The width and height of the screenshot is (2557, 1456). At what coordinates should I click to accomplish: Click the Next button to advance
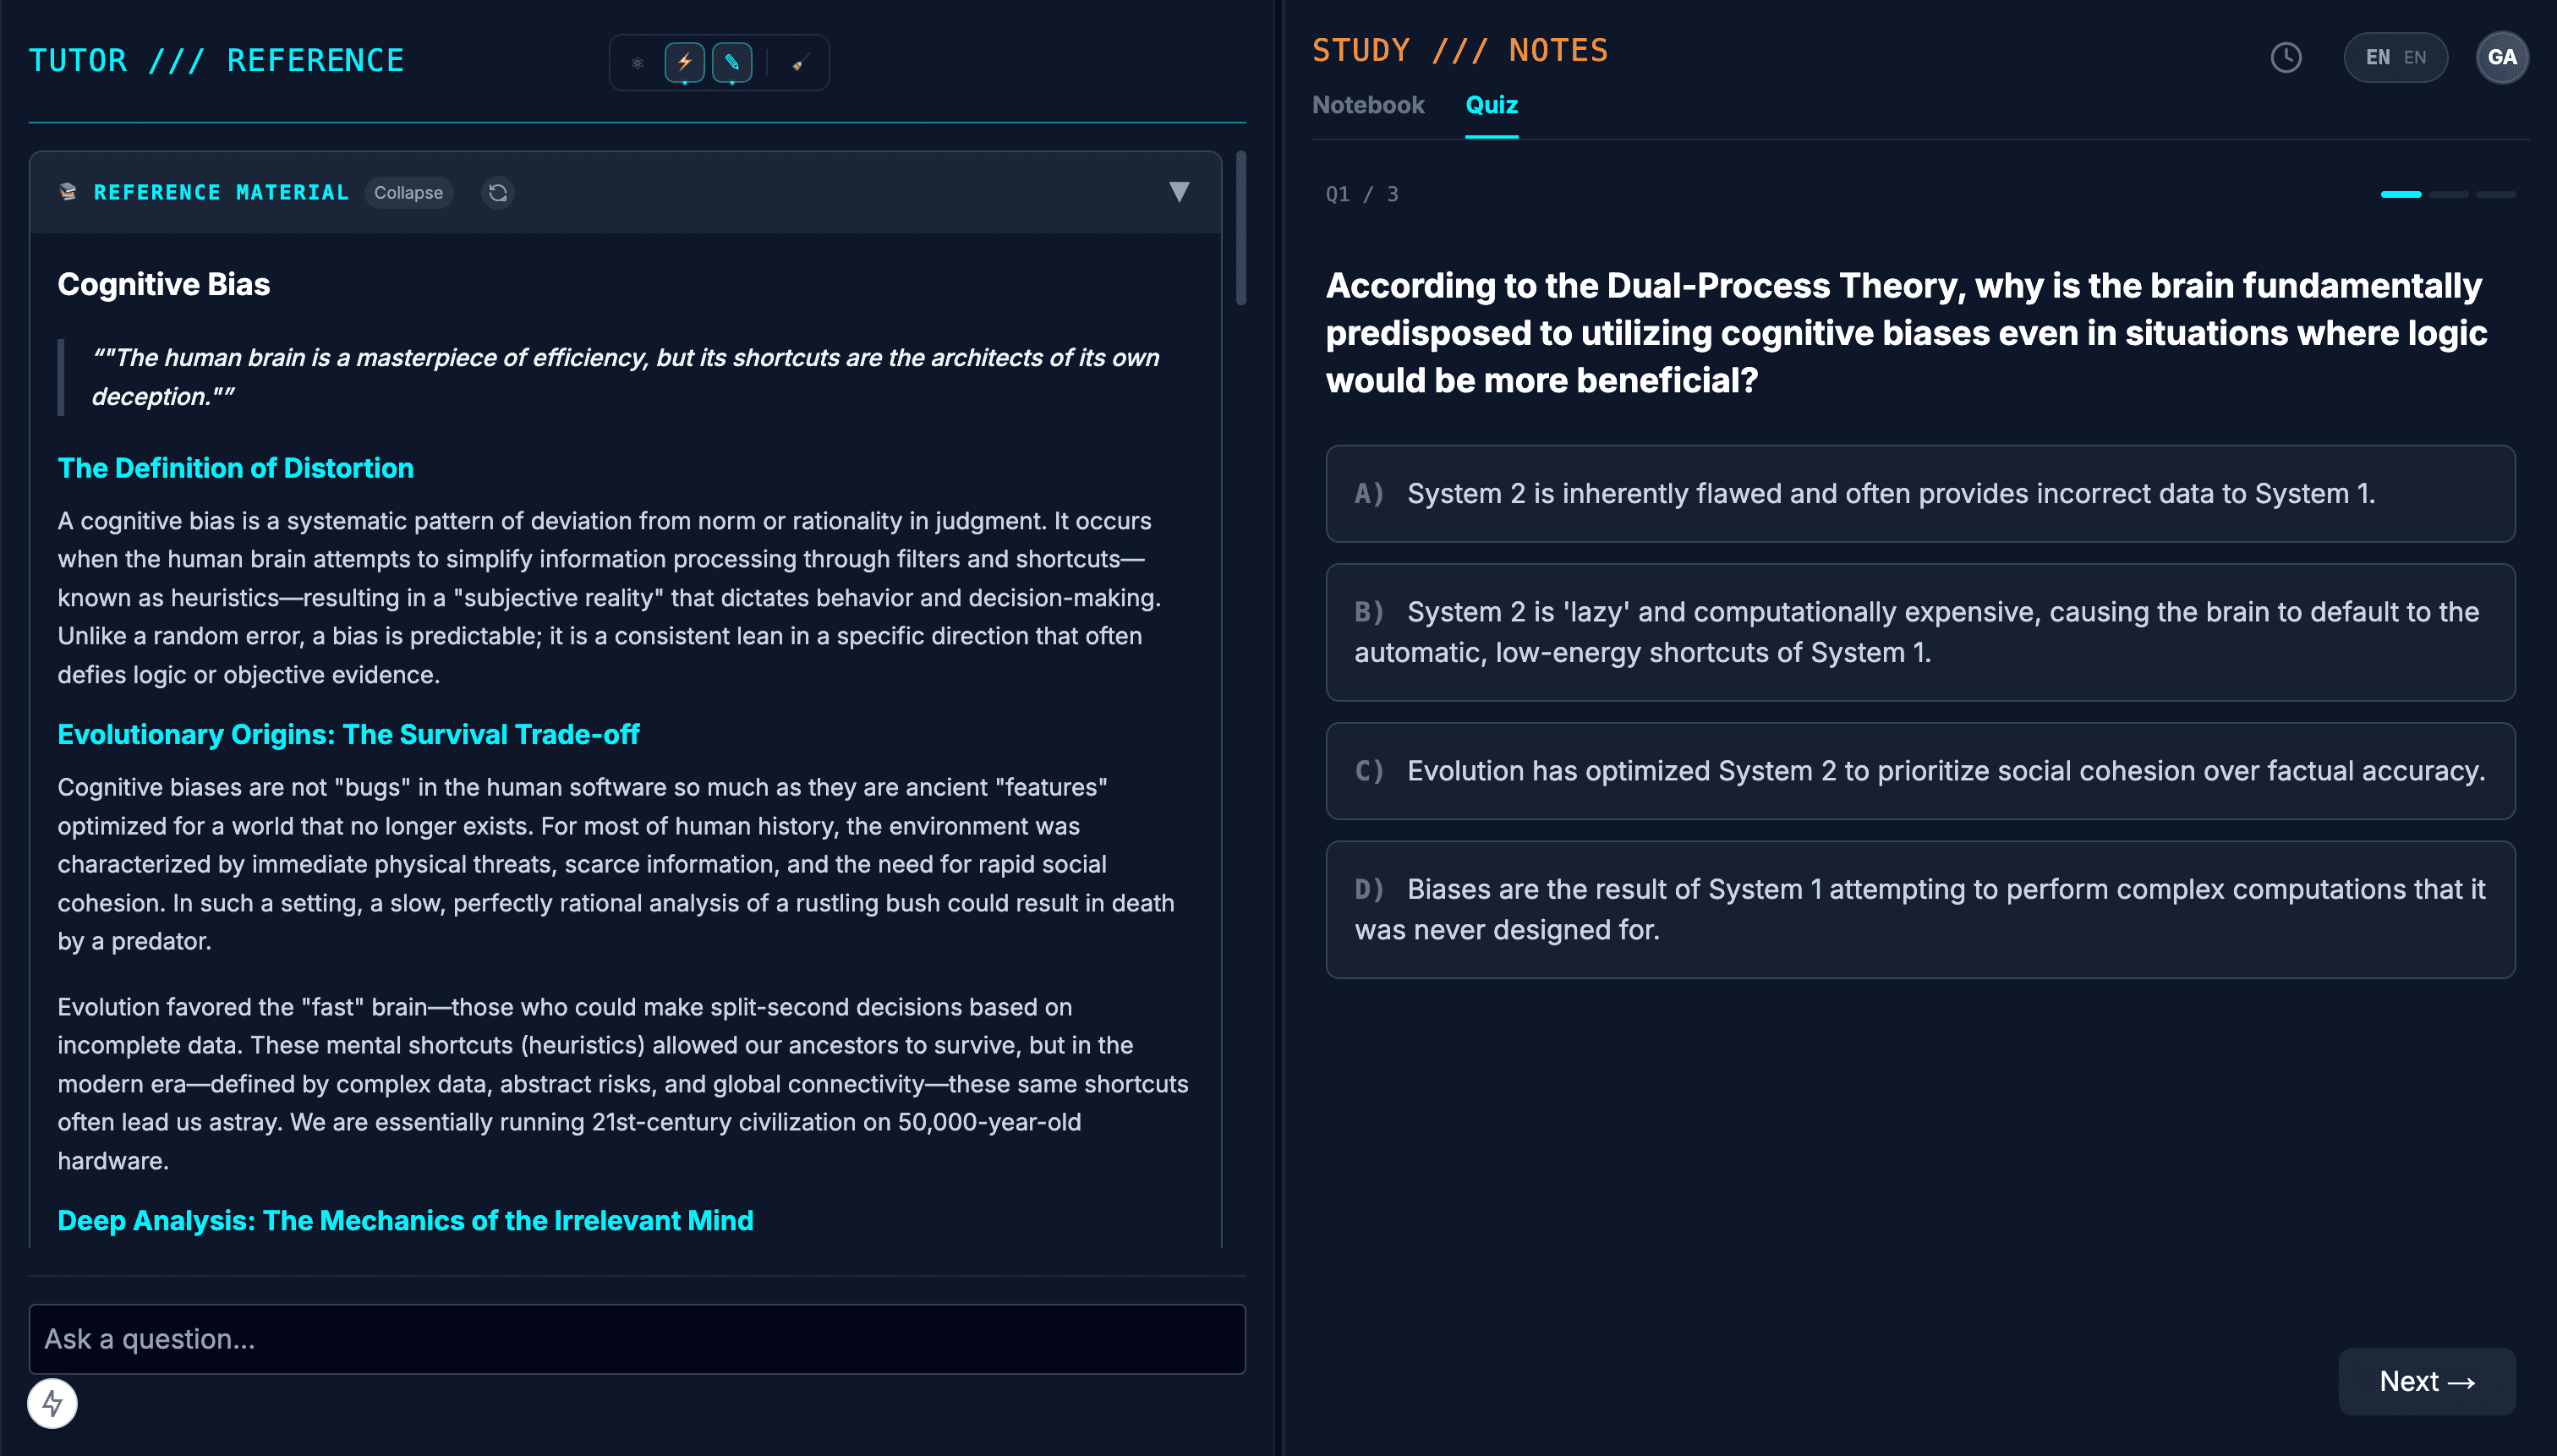coord(2427,1380)
